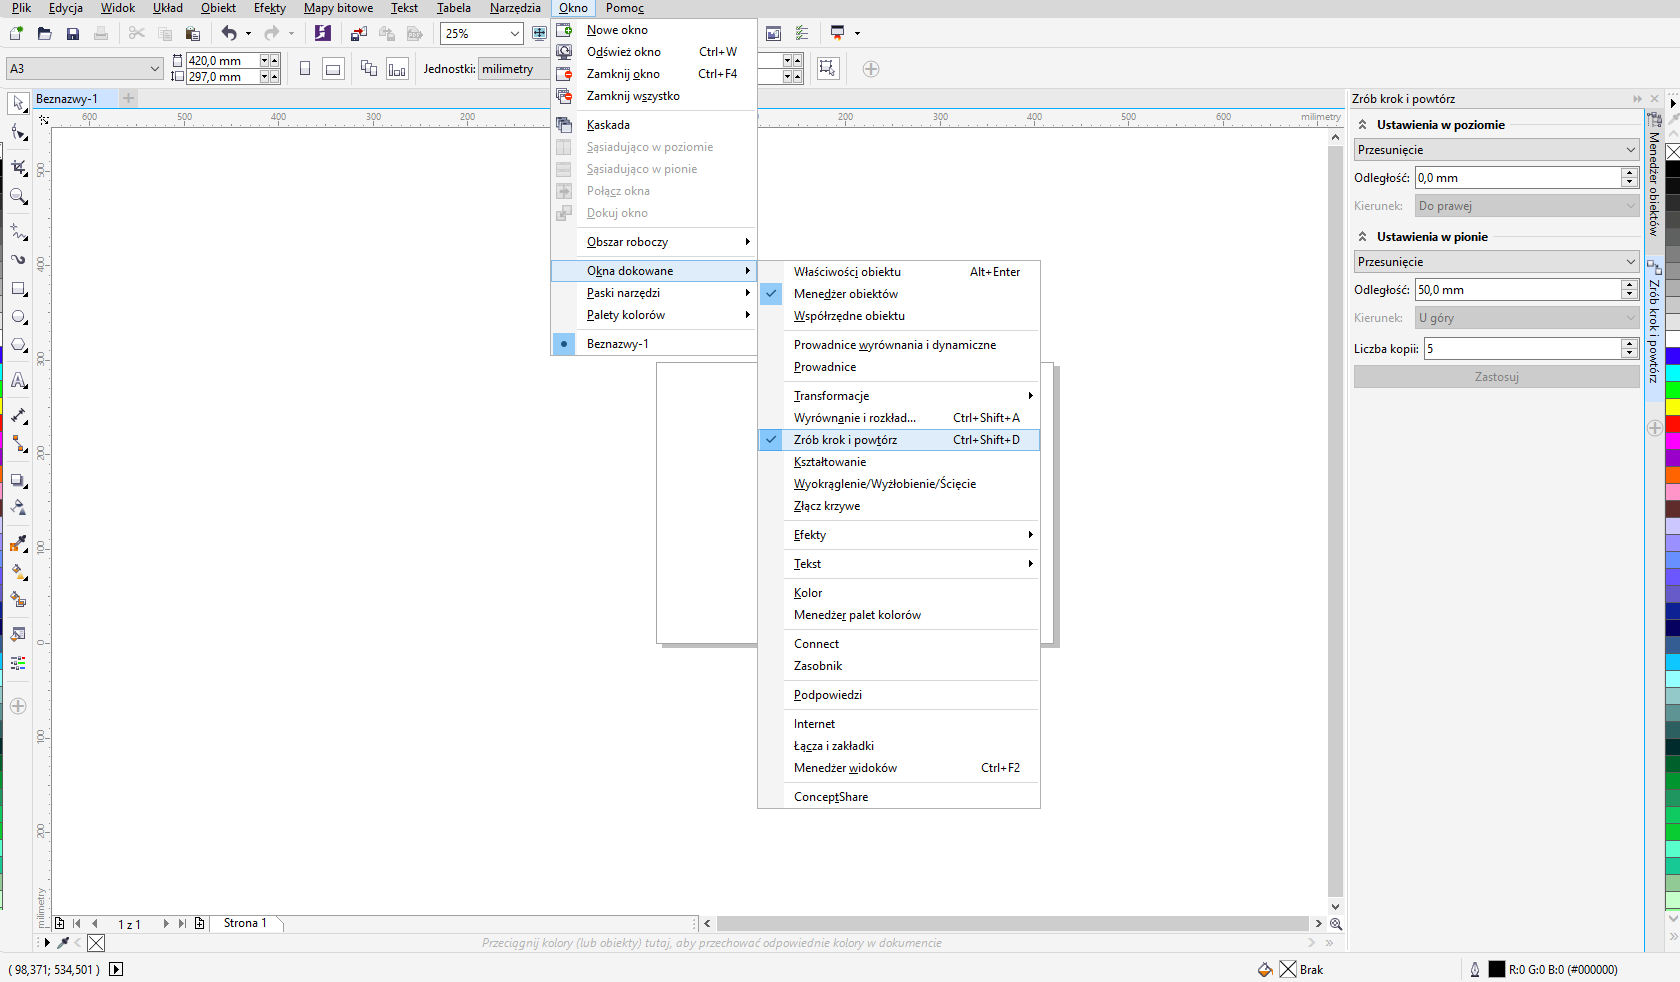Click the Save floppy disk icon

click(72, 34)
